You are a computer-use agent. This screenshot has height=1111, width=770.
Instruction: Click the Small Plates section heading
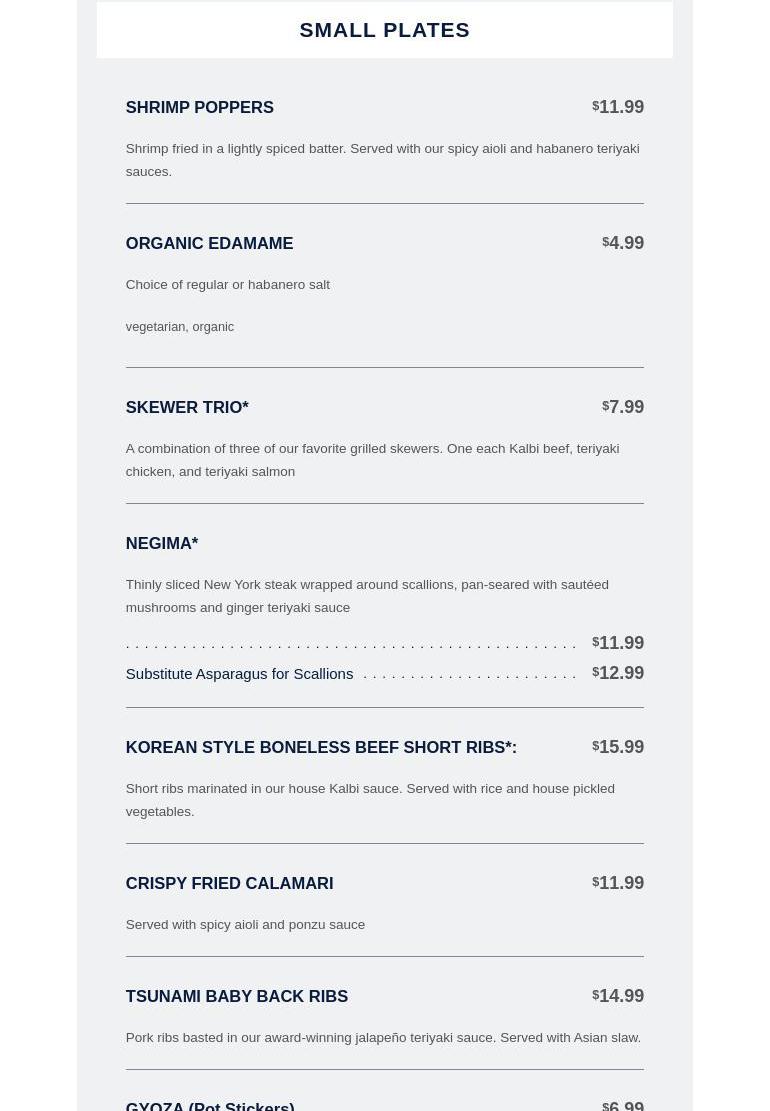(x=384, y=30)
